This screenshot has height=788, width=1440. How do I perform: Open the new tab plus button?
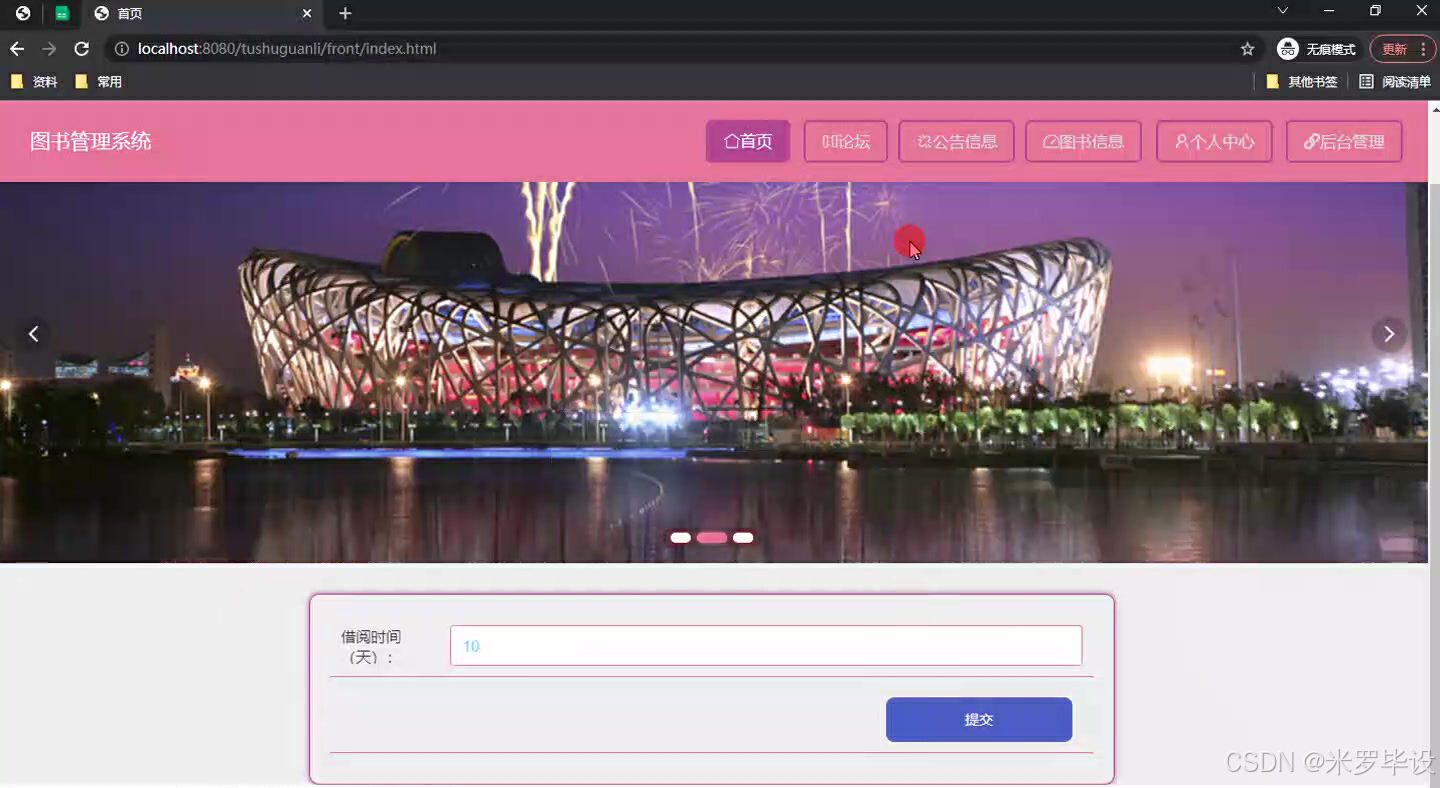pos(345,13)
